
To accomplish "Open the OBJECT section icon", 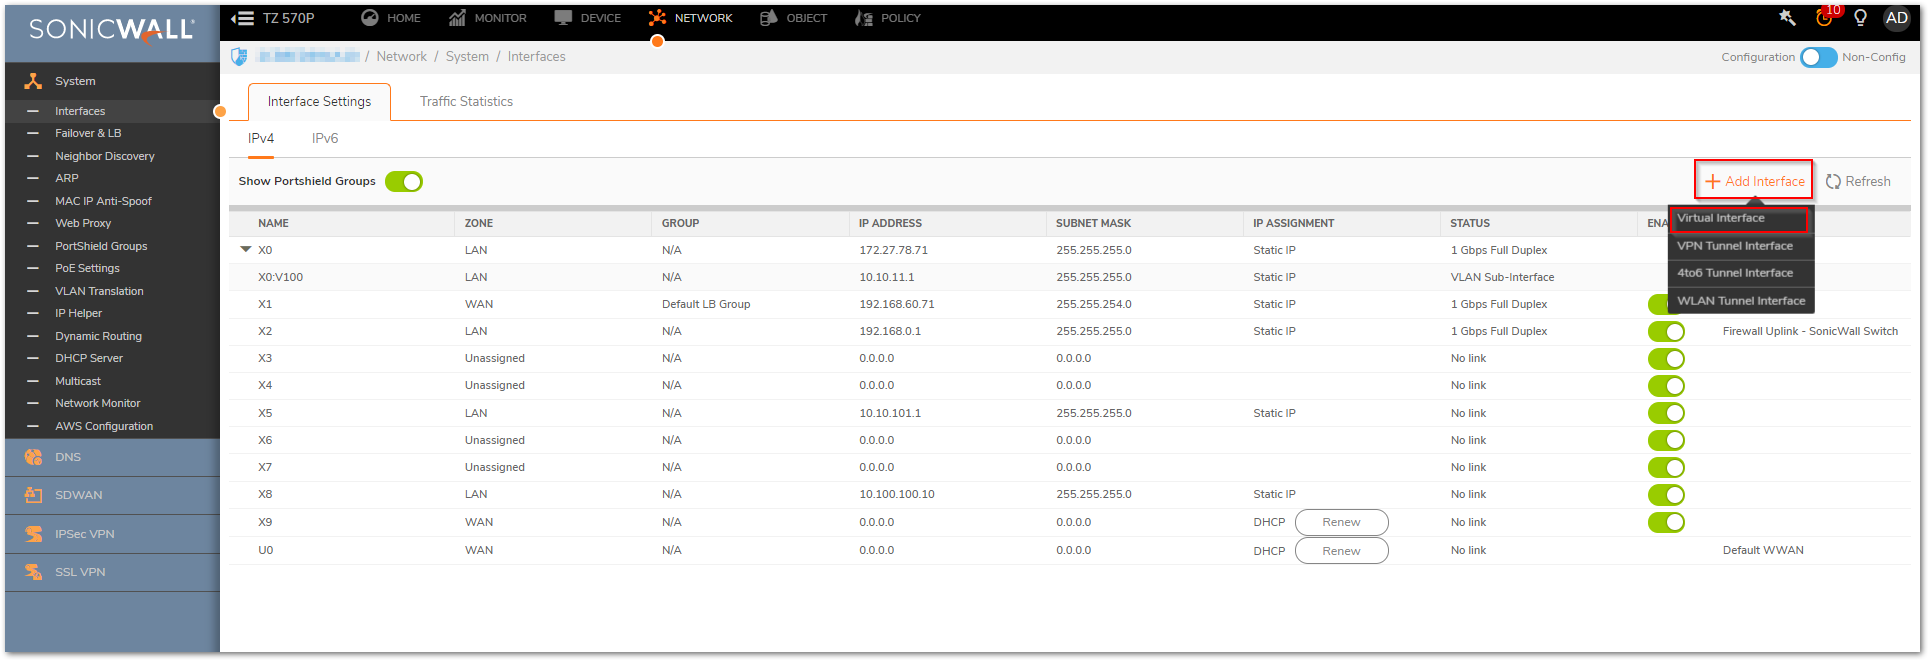I will coord(769,18).
